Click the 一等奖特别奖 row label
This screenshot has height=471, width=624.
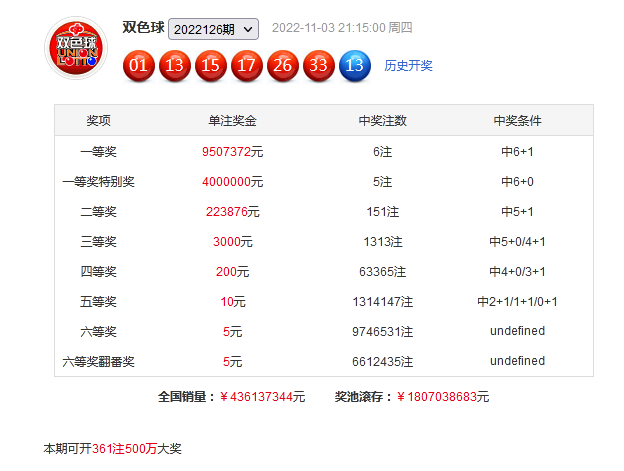coord(98,182)
